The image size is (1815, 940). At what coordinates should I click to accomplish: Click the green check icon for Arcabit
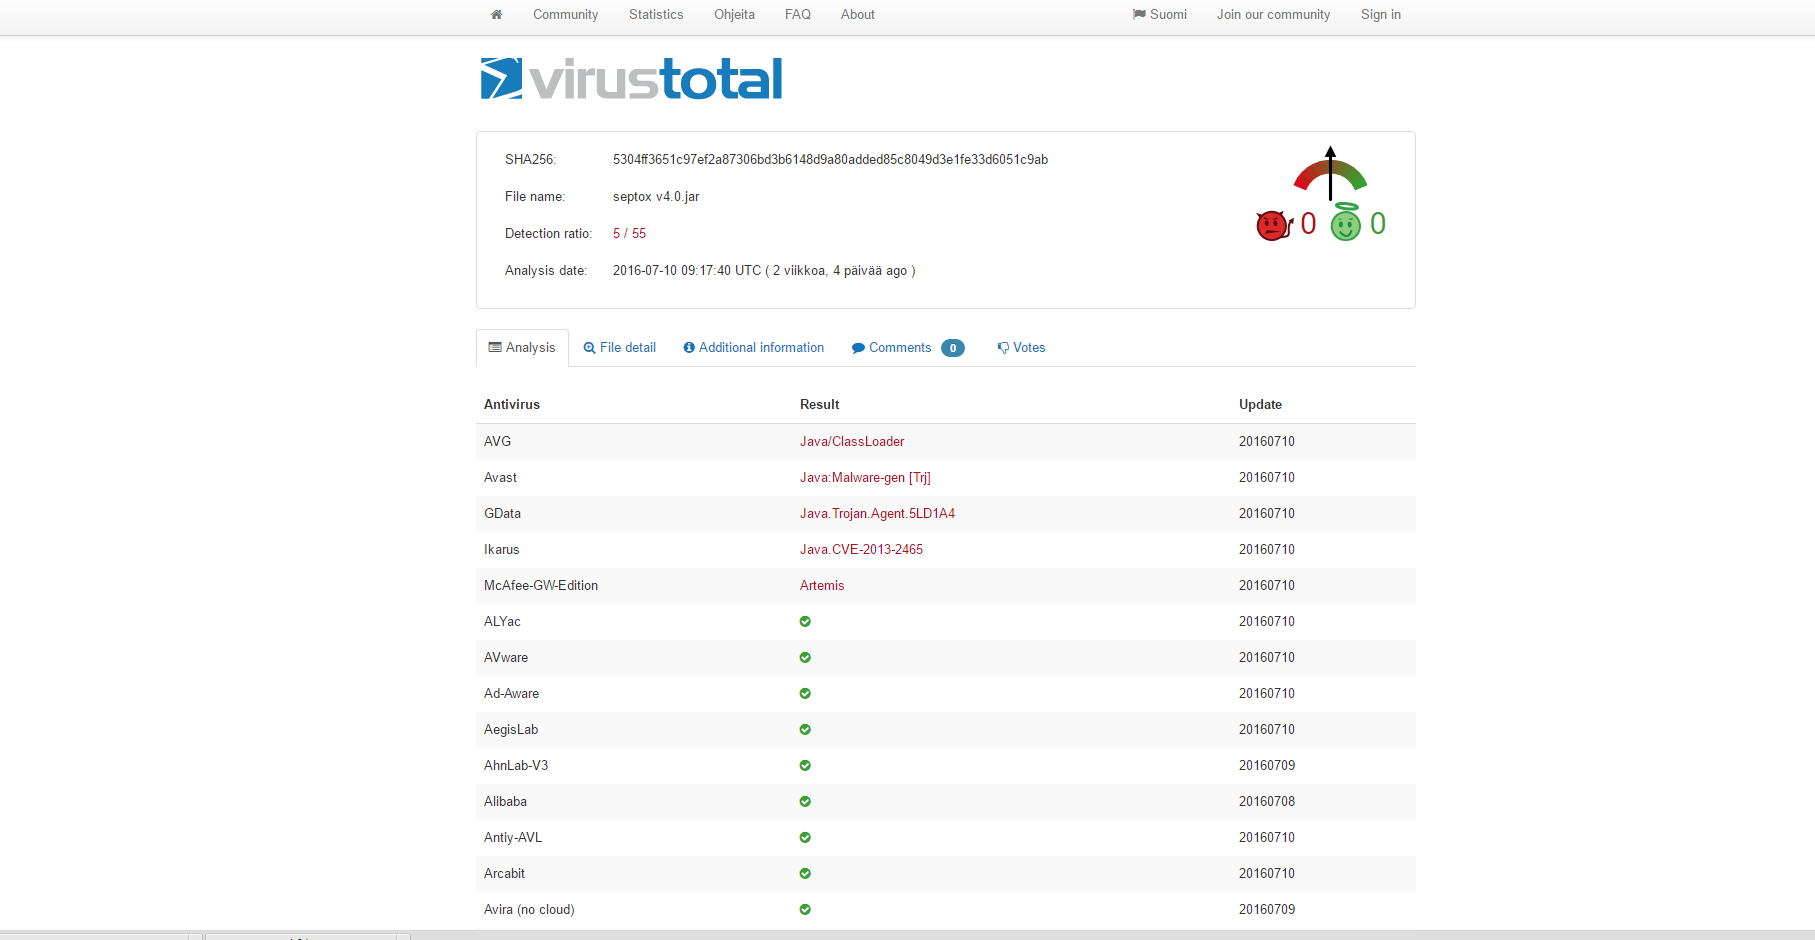805,874
